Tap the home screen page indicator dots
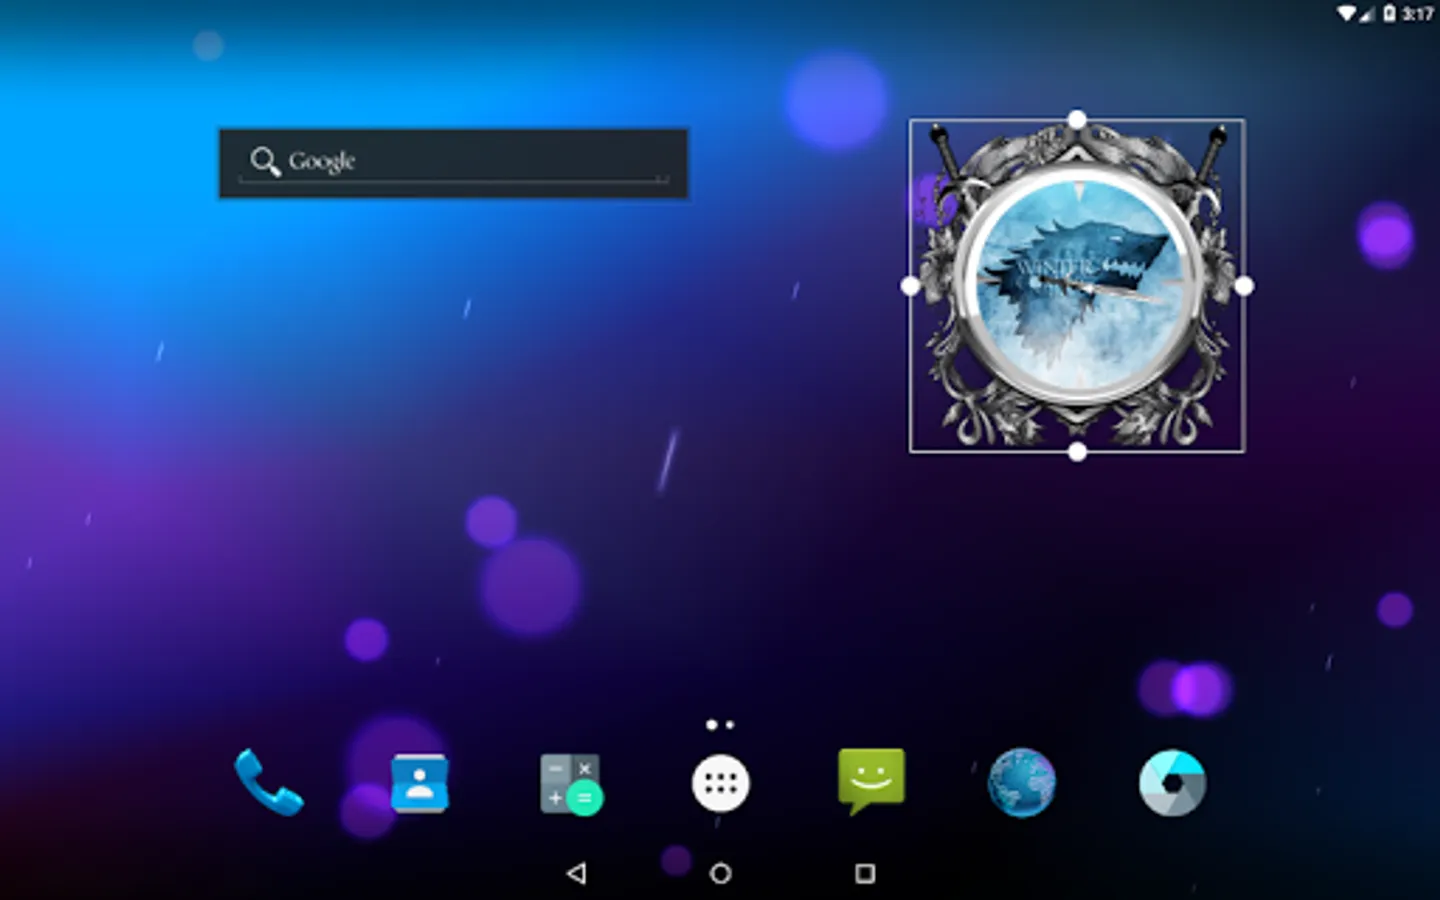This screenshot has height=900, width=1440. (x=720, y=724)
